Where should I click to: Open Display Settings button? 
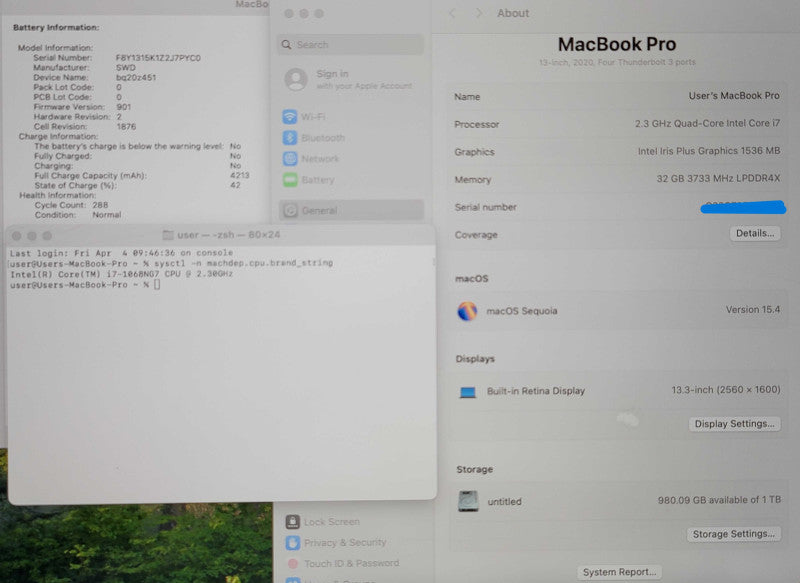click(734, 424)
